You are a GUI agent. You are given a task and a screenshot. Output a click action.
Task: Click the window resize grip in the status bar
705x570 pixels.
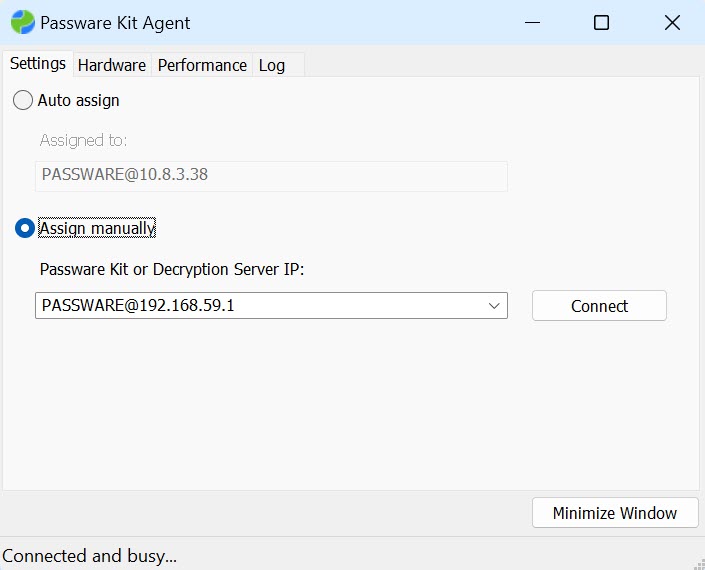point(700,564)
